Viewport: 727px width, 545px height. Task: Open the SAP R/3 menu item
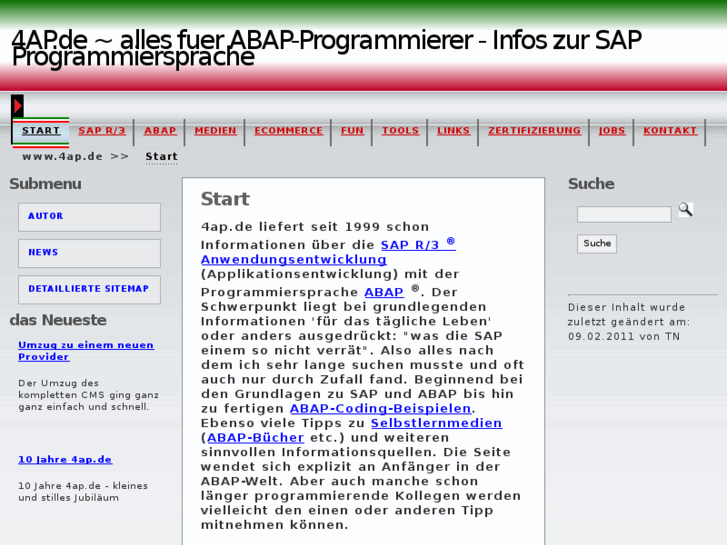click(102, 131)
